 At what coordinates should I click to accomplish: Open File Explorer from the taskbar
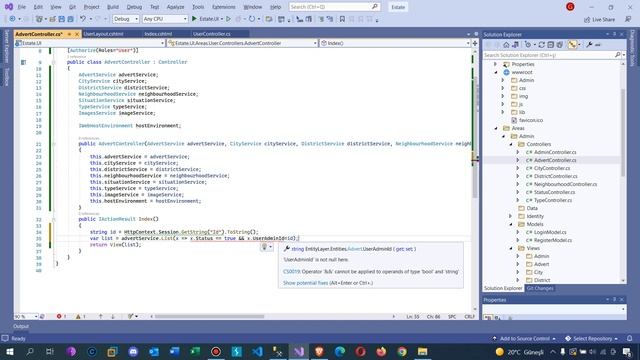tap(422, 351)
